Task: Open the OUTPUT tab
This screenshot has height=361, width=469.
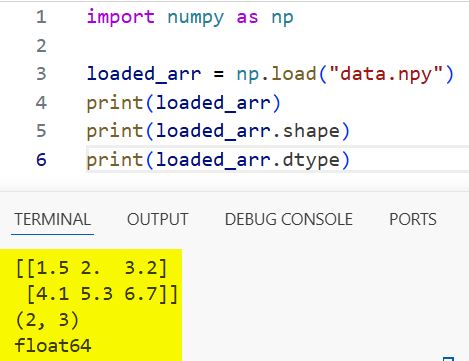Action: [x=158, y=219]
